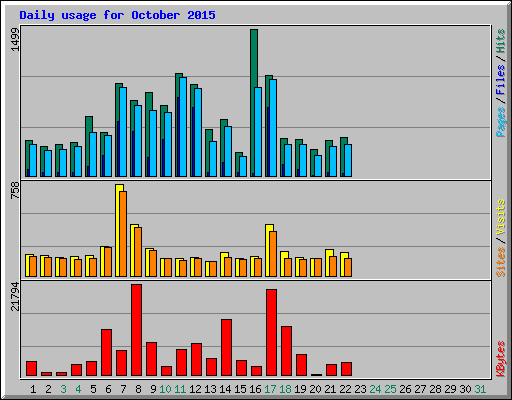The width and height of the screenshot is (512, 400).
Task: Click the 'Visits' legend label
Action: [500, 217]
